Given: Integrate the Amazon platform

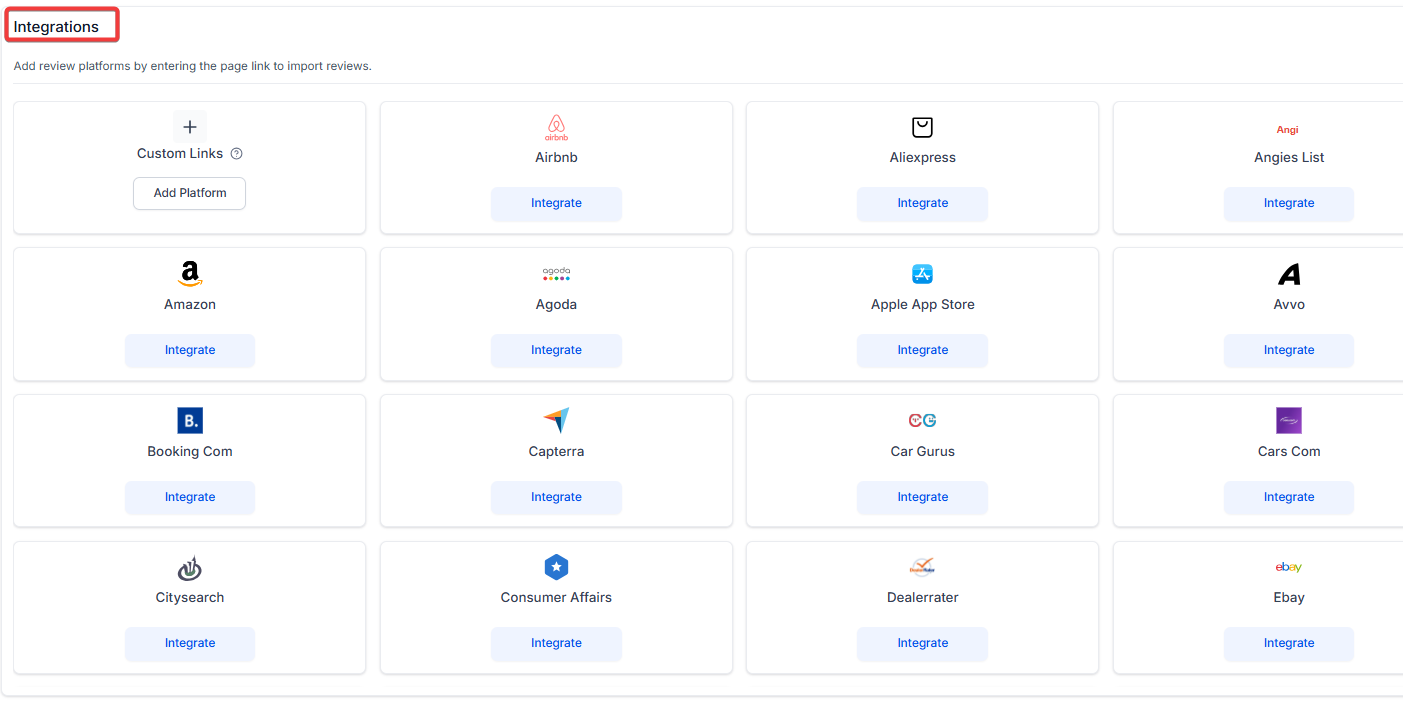Looking at the screenshot, I should point(190,350).
